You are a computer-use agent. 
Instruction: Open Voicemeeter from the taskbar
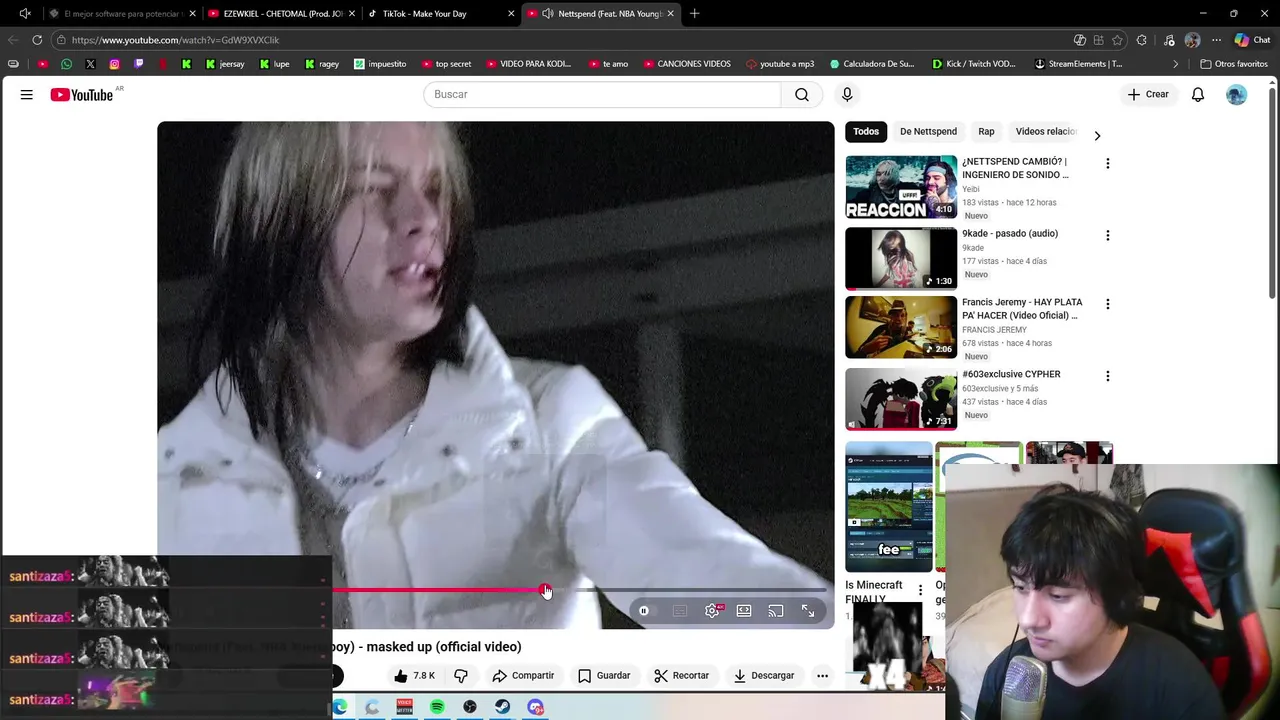[x=405, y=707]
